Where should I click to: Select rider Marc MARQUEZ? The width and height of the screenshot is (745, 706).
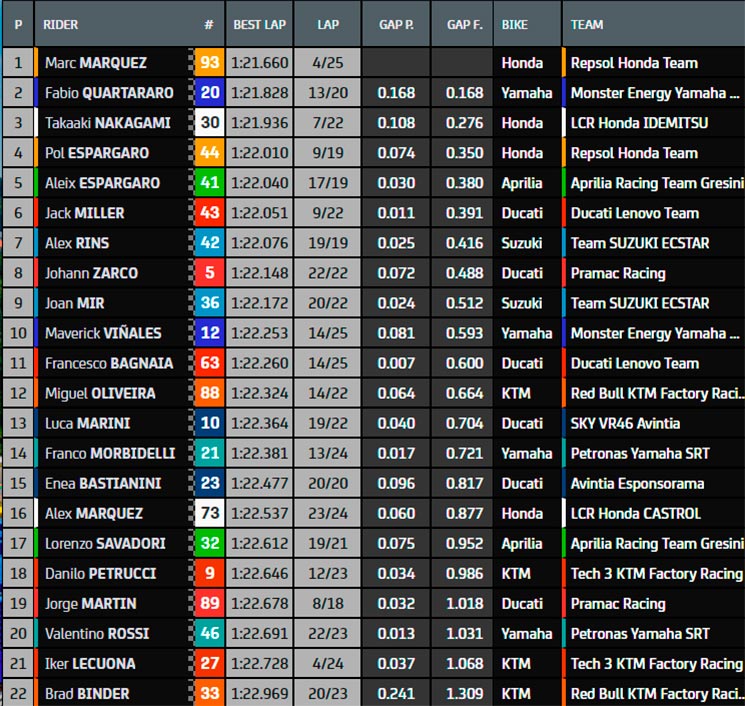point(96,63)
